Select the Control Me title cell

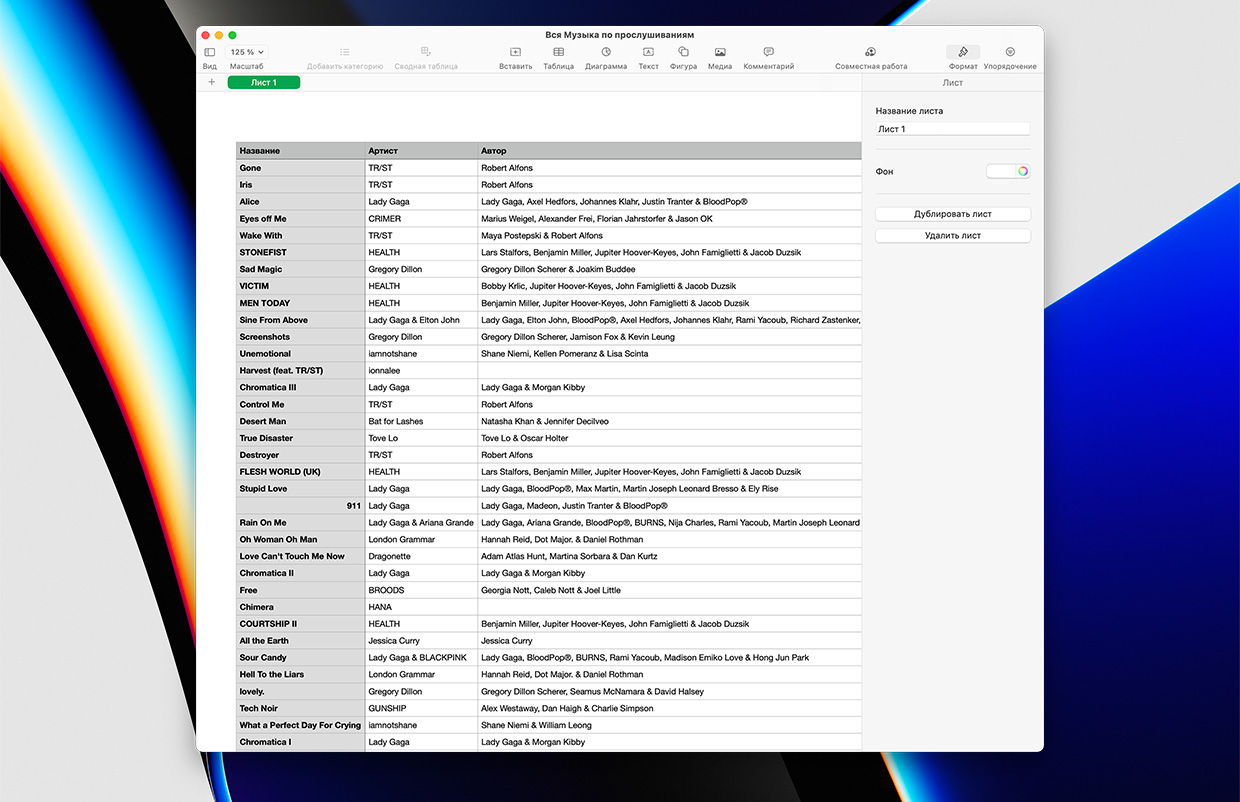pos(300,405)
